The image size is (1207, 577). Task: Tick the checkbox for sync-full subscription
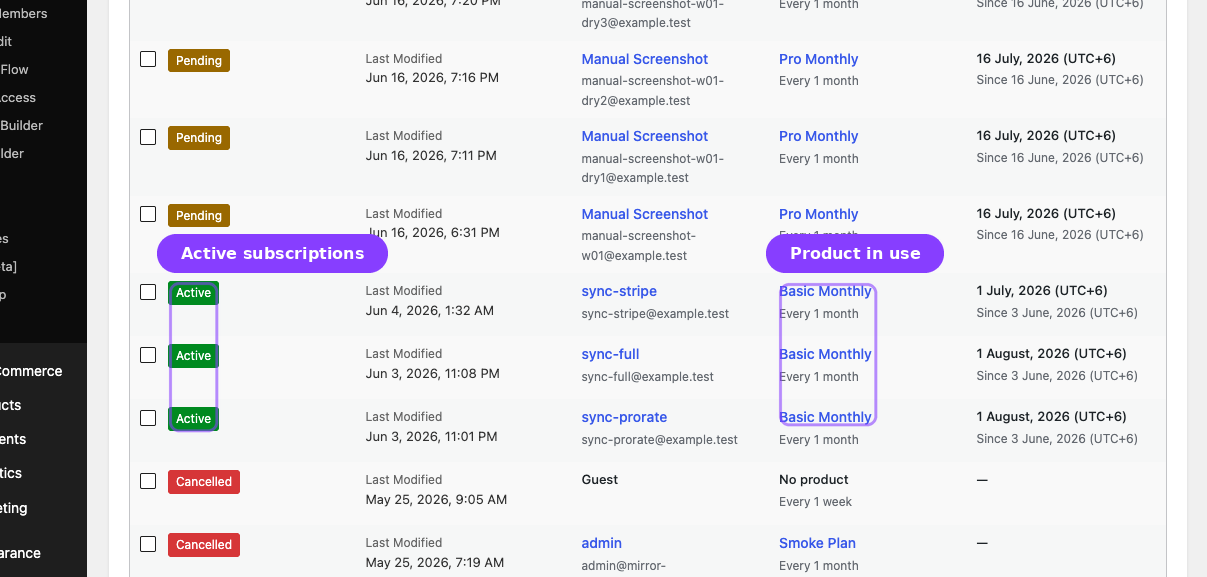pos(148,355)
